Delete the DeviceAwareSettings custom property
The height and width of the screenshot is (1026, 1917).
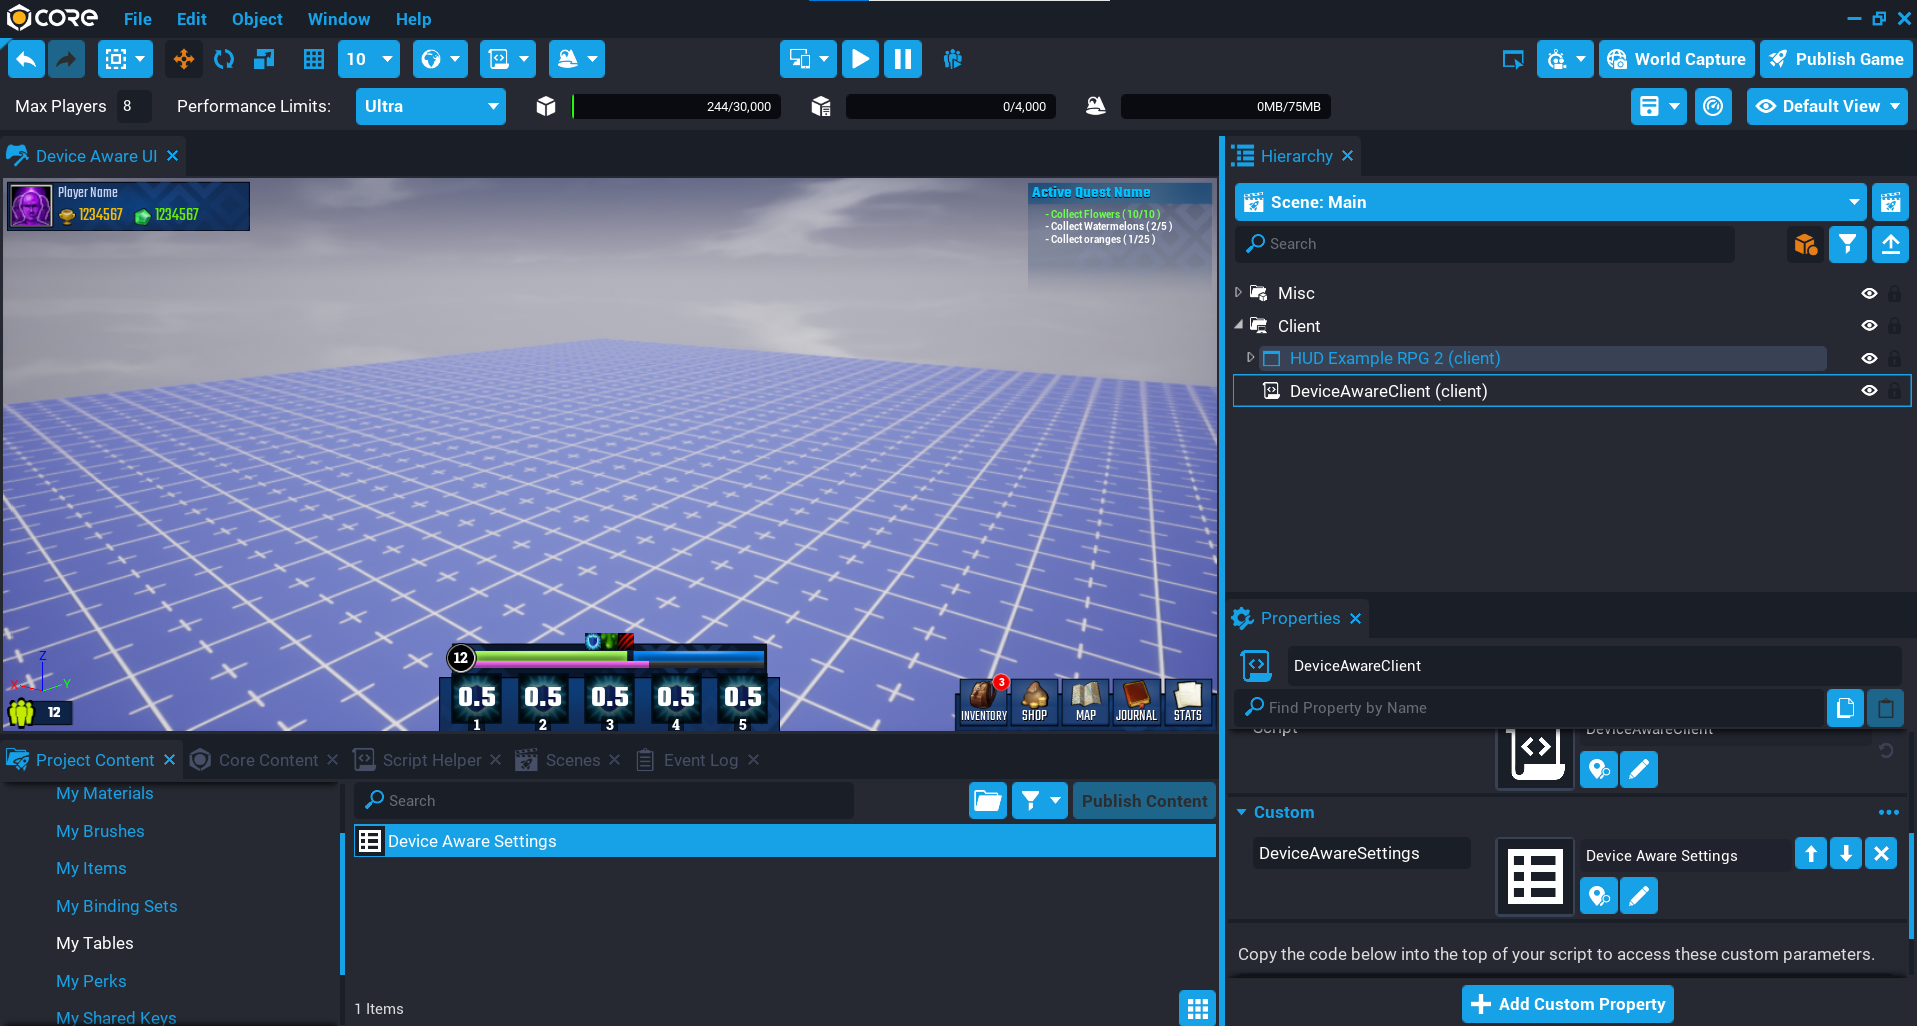(1881, 853)
